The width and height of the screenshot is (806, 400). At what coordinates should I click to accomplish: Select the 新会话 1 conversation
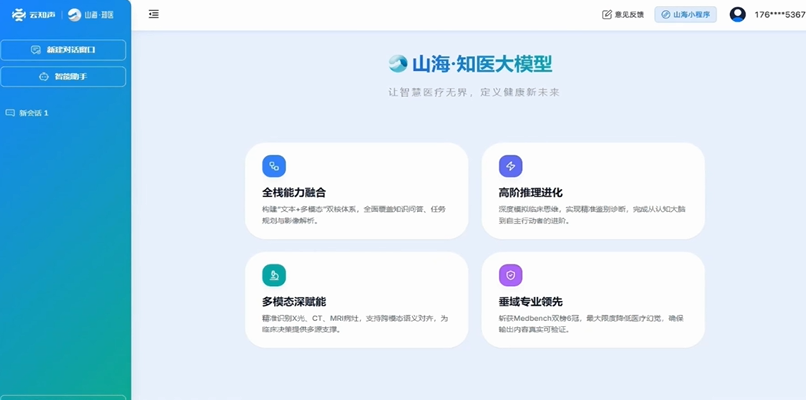(34, 113)
